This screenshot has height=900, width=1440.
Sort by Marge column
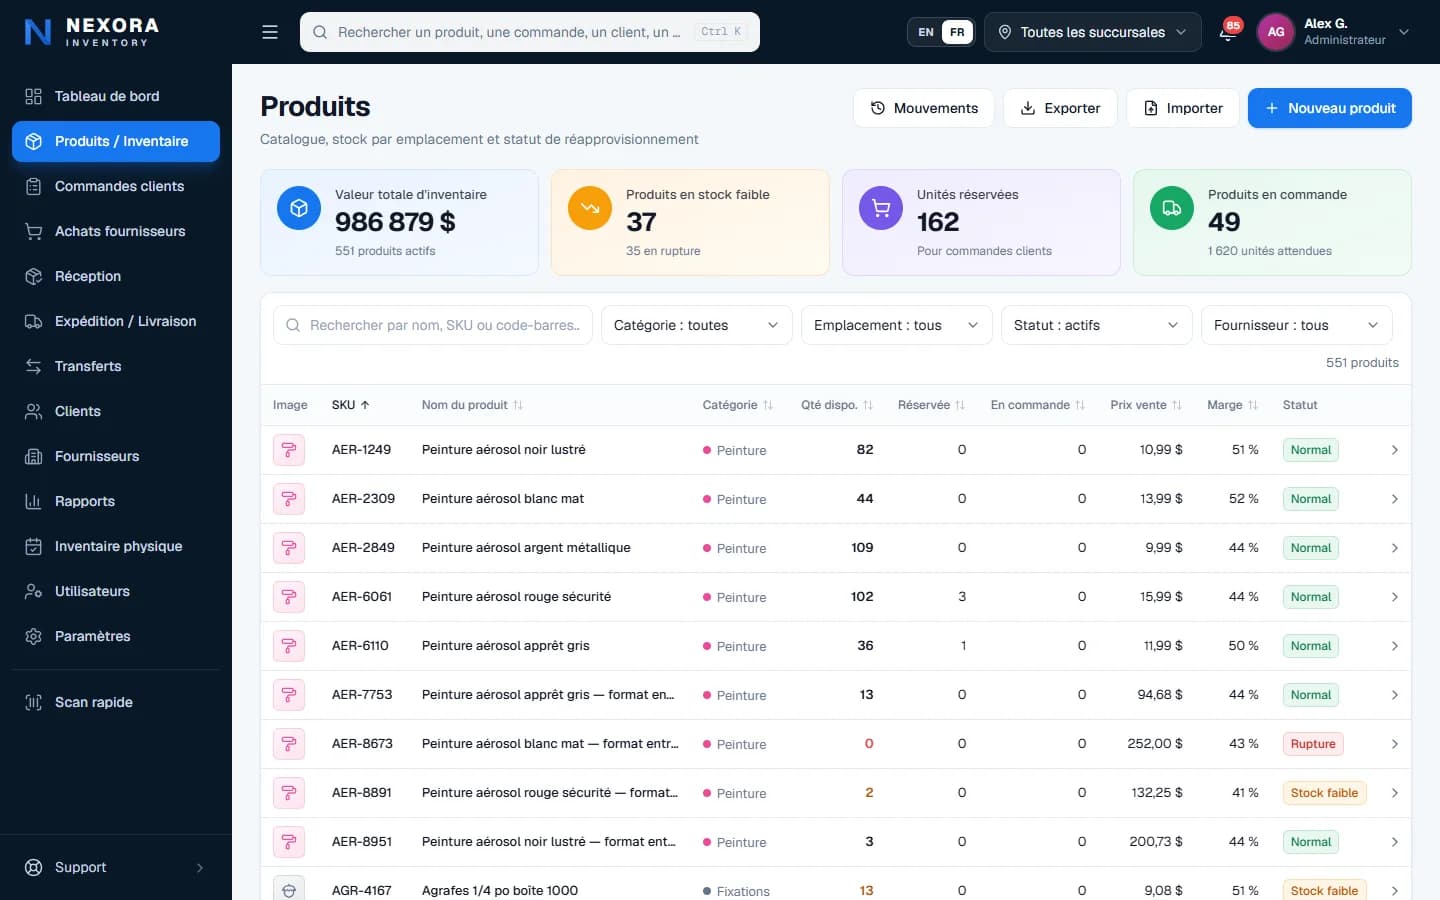coord(1232,405)
